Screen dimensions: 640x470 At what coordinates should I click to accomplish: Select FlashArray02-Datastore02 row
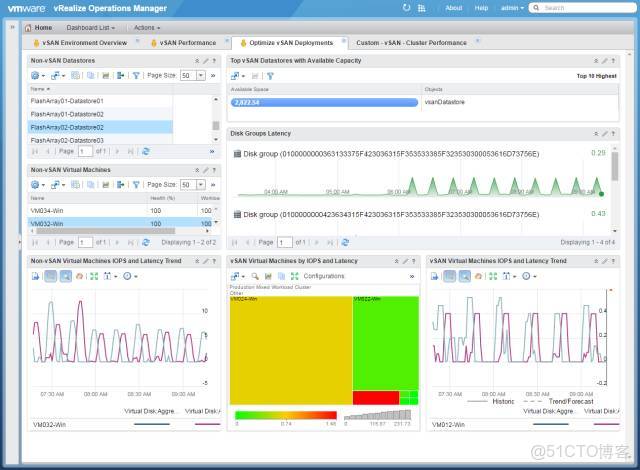click(x=100, y=127)
